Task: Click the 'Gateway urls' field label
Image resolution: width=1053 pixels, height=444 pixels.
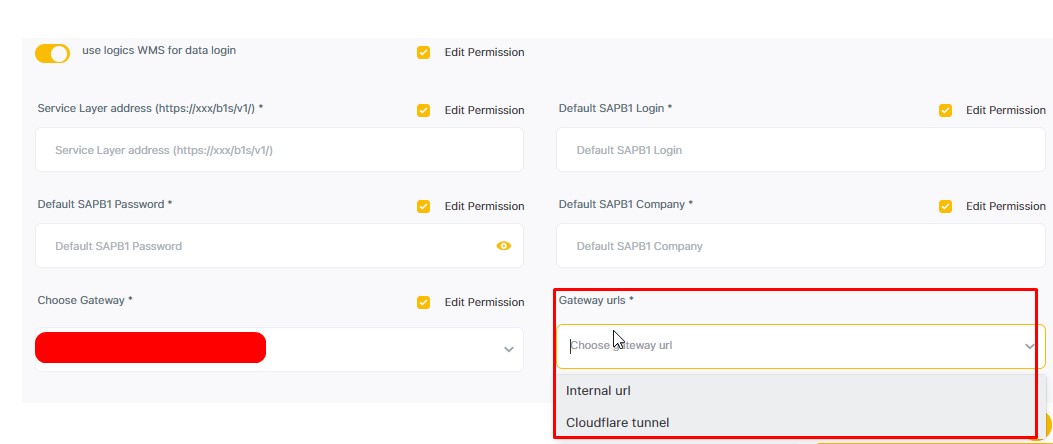Action: pos(595,300)
